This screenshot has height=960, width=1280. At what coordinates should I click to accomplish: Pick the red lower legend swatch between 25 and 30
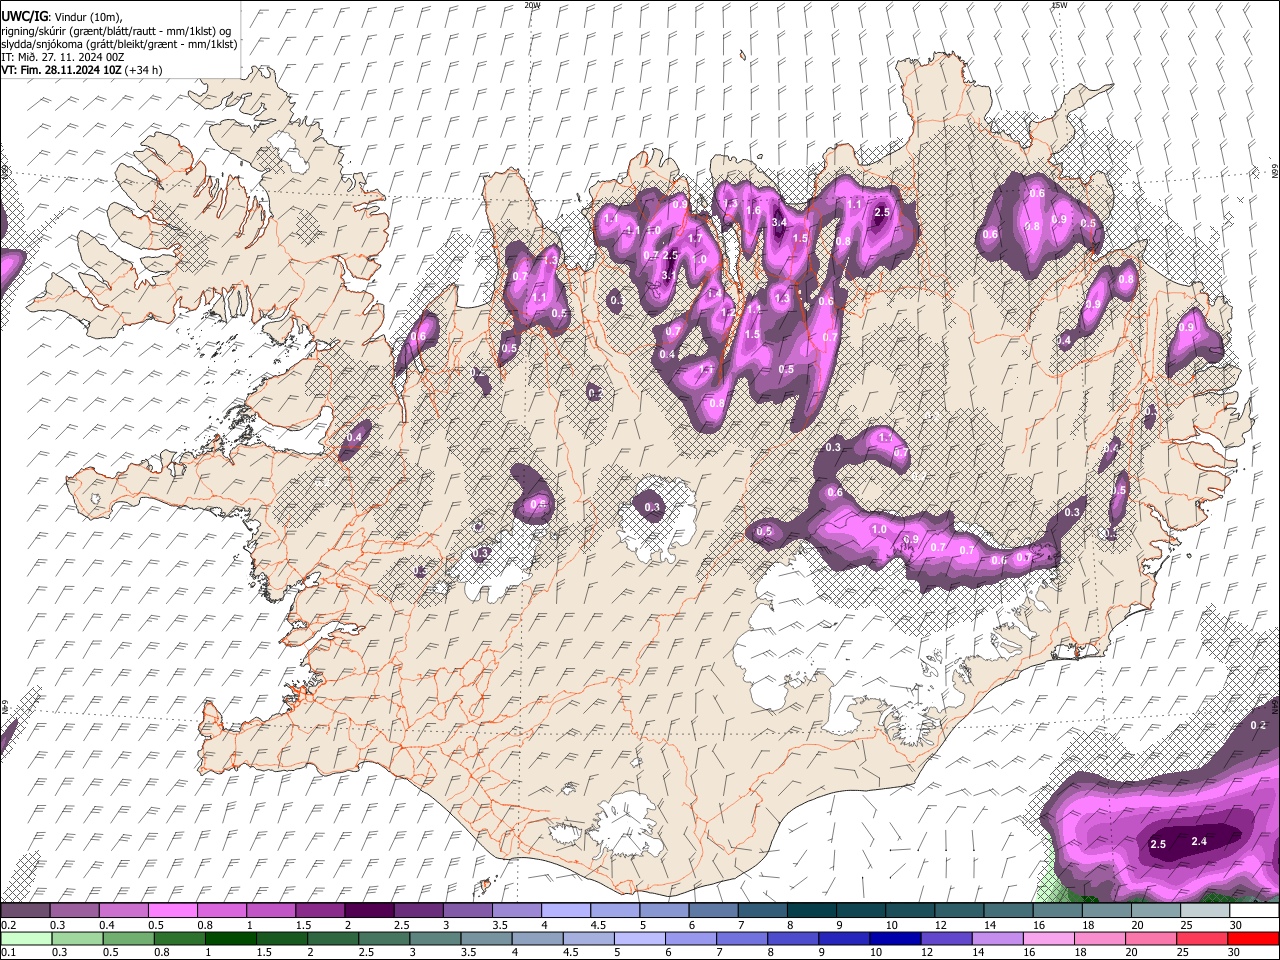pos(1203,938)
